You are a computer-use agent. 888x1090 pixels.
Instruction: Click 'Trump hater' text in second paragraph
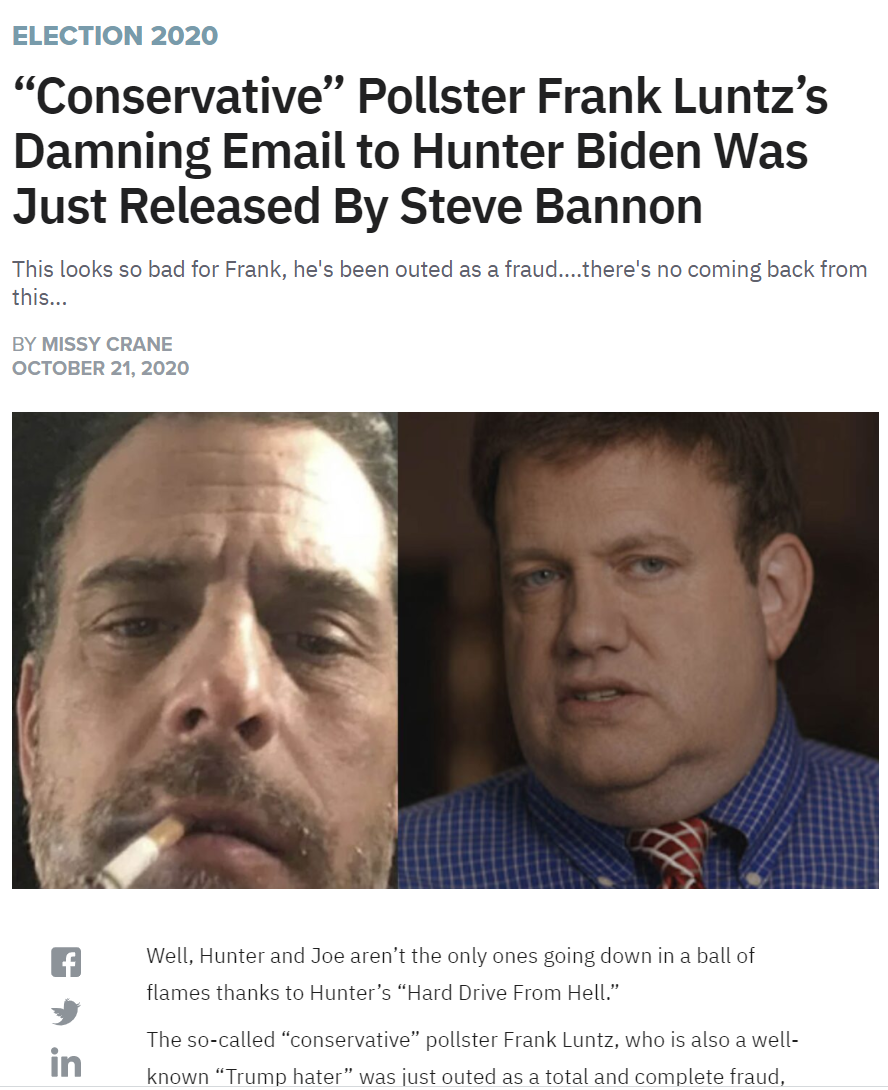(x=282, y=1077)
